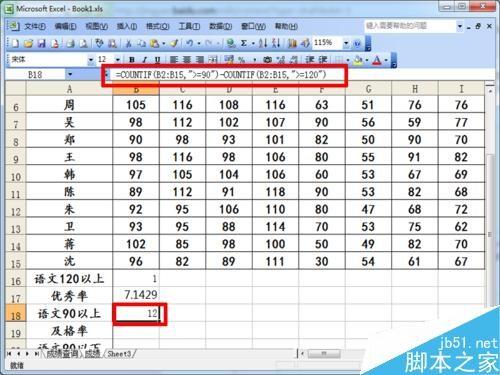Click the Print icon
The image size is (500, 375).
70,43
